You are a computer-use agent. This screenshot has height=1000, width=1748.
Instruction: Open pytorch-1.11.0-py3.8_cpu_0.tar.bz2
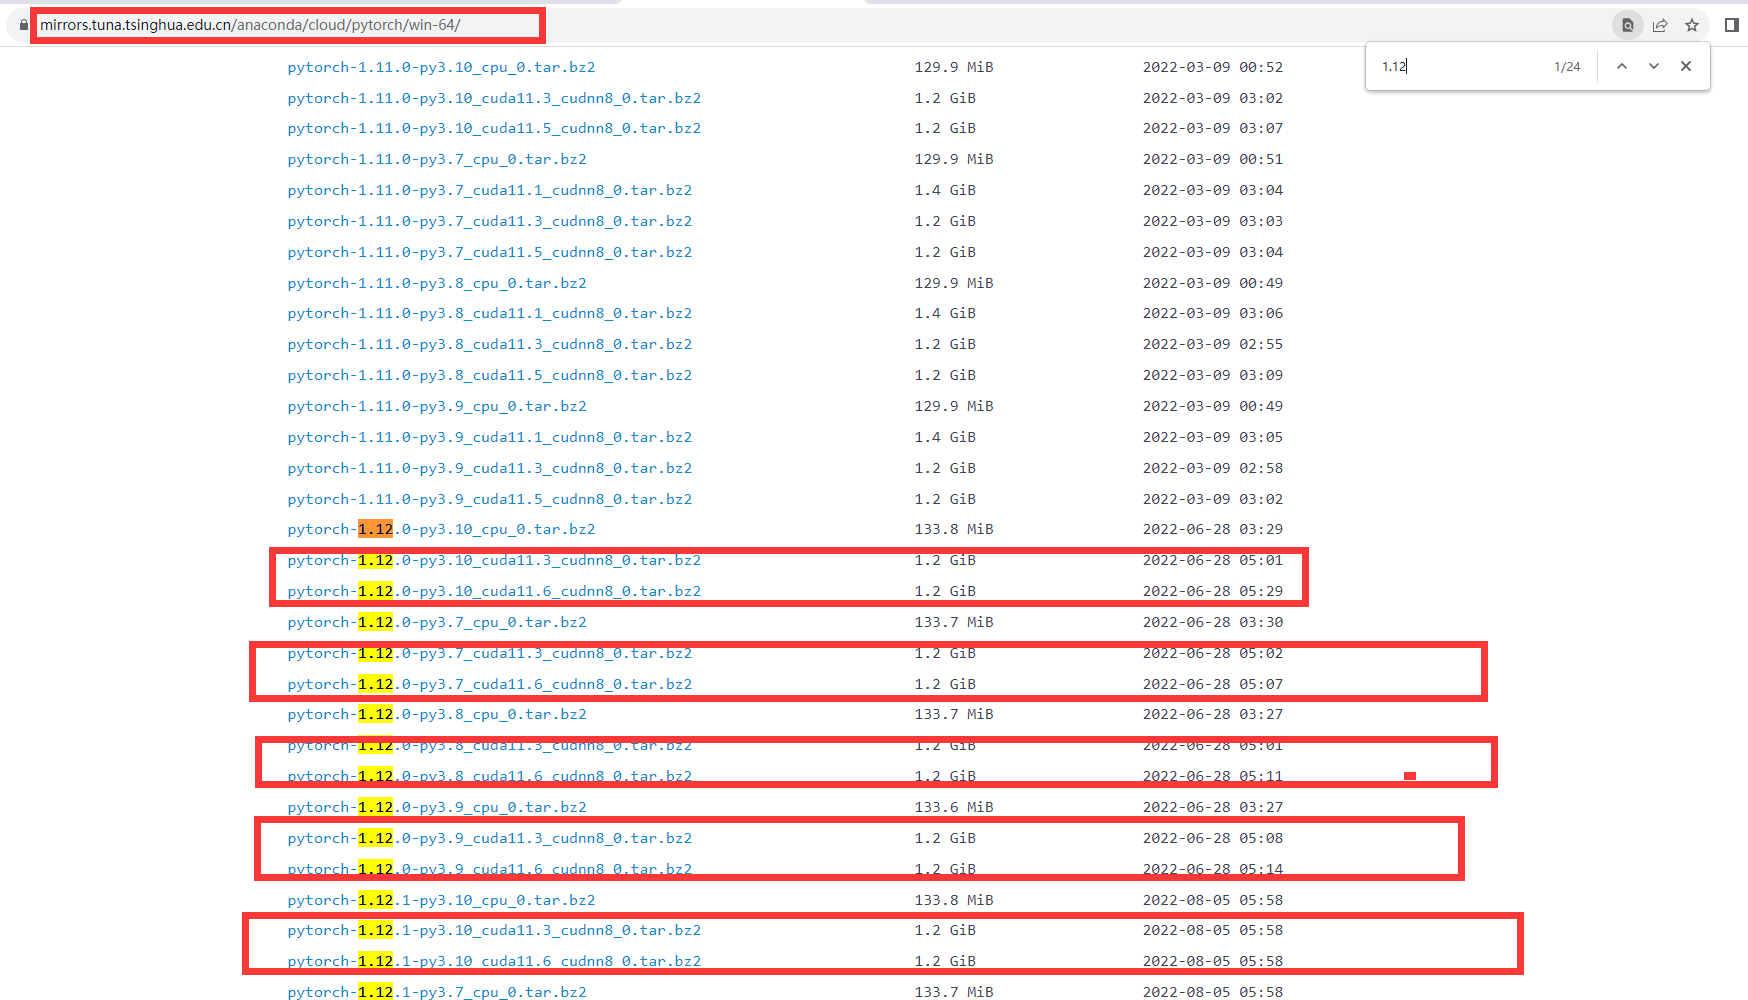tap(437, 283)
